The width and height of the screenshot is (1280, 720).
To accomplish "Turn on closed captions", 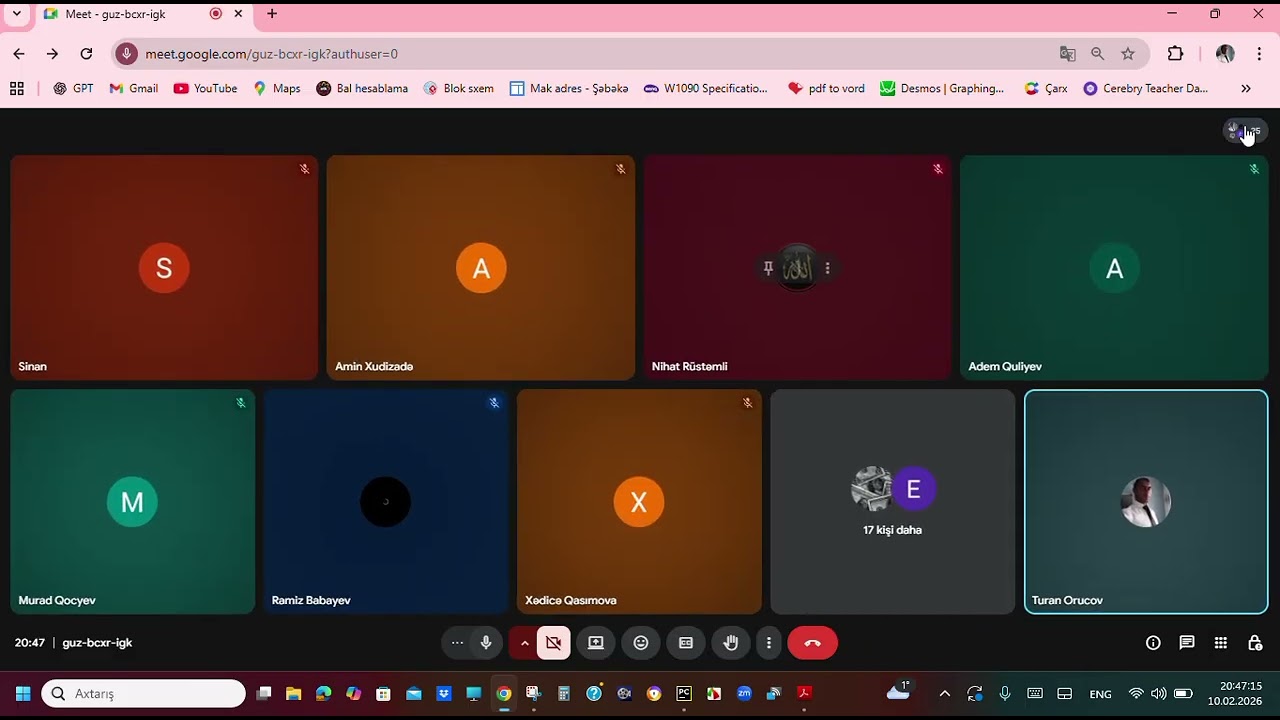I will click(686, 643).
